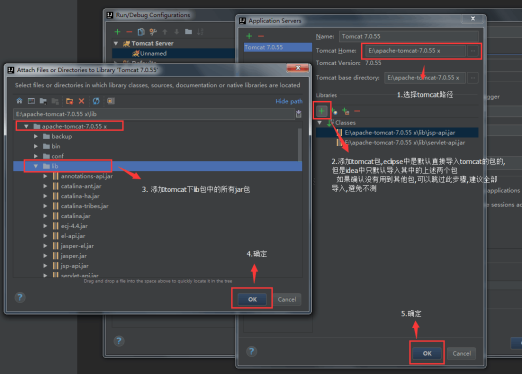Screen dimensions: 523x375
Task: Click the file tree vertical scrollbar
Action: coord(300,145)
